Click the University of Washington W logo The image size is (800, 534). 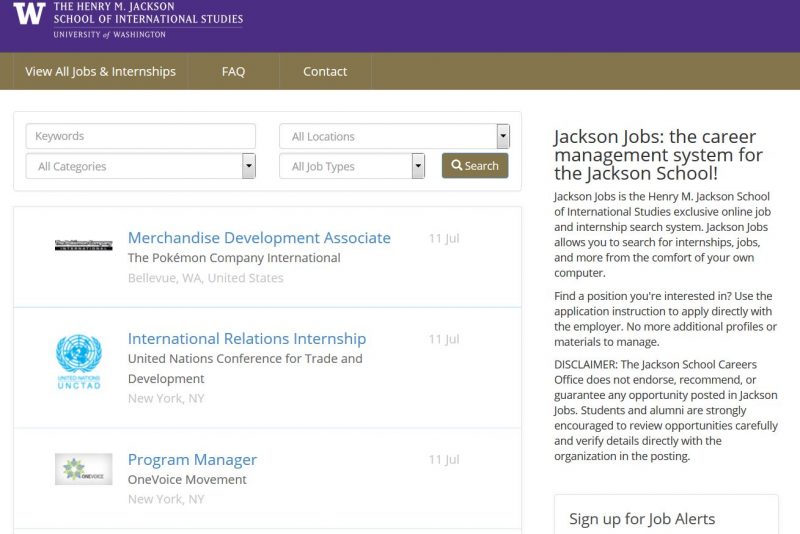29,13
